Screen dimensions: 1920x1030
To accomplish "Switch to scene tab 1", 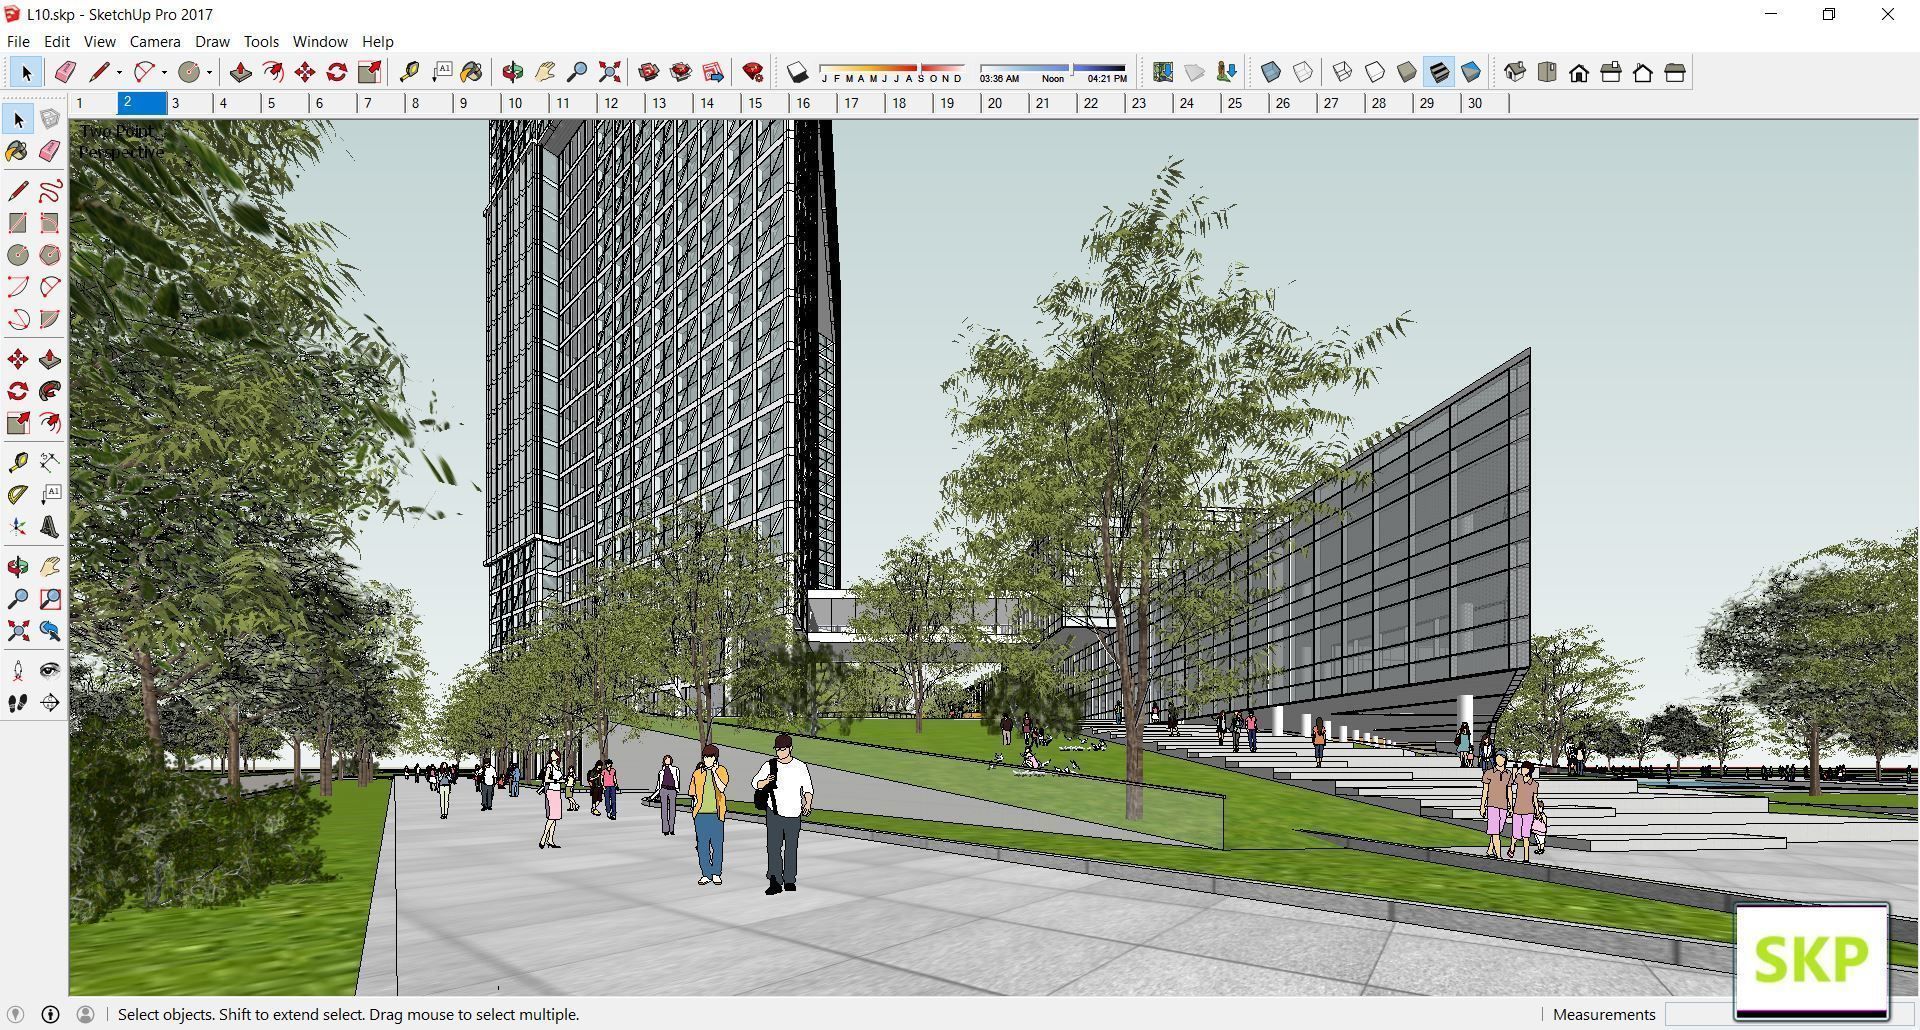I will (x=93, y=103).
